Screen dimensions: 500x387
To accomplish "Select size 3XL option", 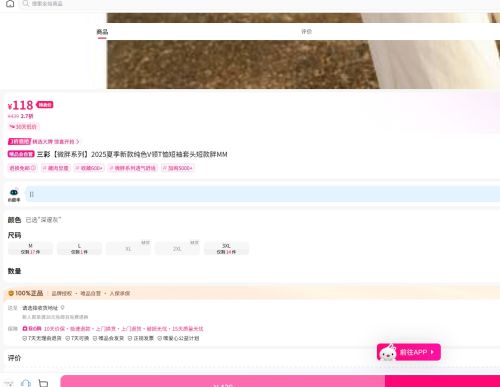I will click(x=226, y=249).
